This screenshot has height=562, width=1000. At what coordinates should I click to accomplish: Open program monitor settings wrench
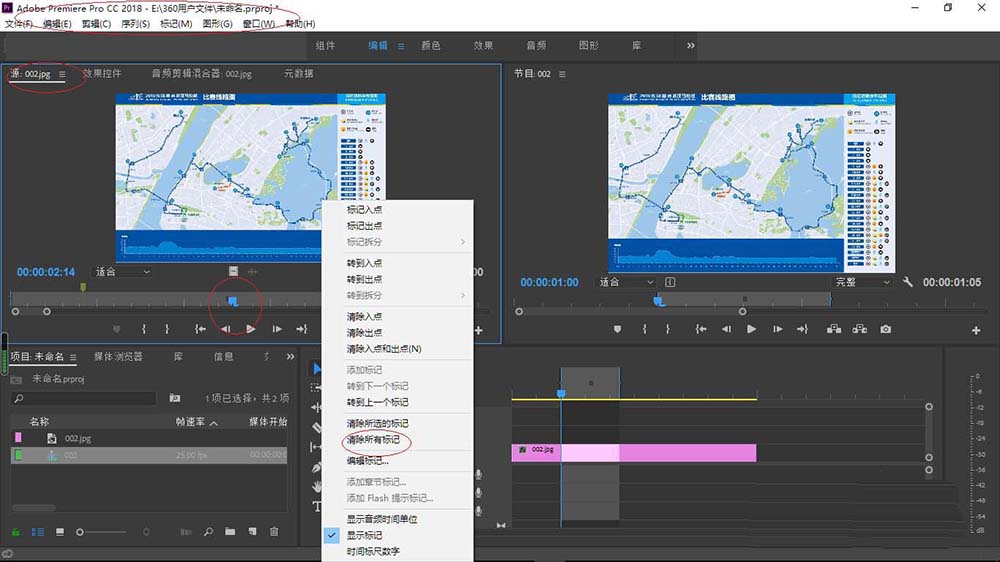coord(908,282)
